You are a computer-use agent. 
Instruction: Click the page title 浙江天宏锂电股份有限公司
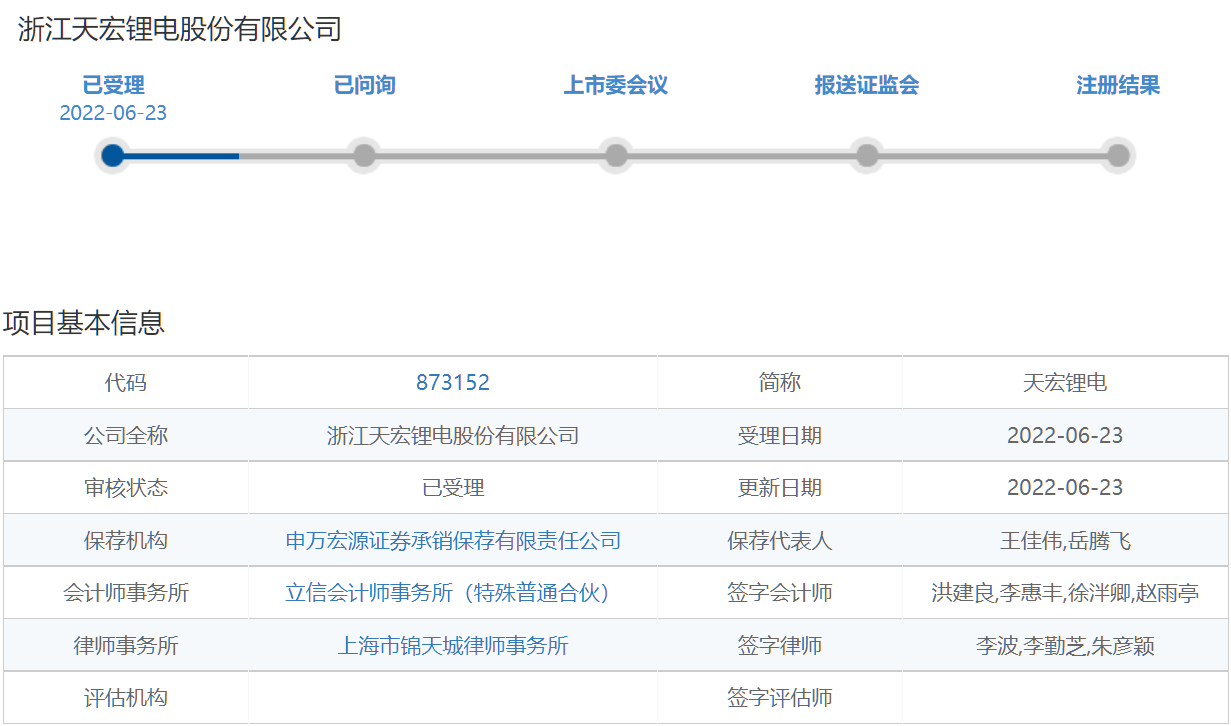[x=180, y=29]
